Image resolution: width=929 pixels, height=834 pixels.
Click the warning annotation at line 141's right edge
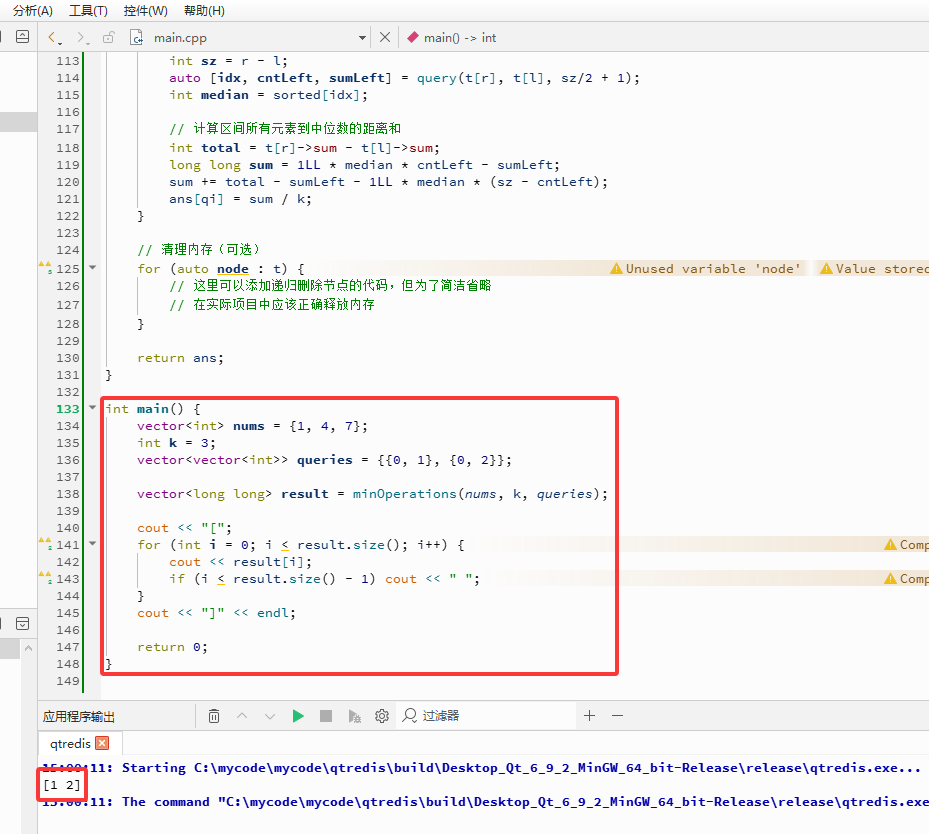pyautogui.click(x=906, y=544)
